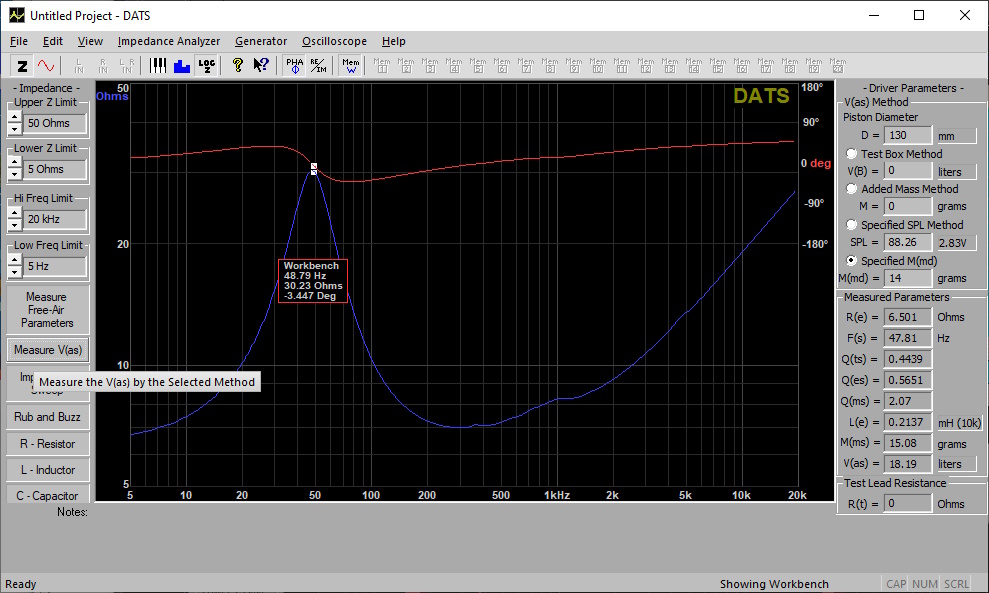Click the piano keys toolbar icon
The width and height of the screenshot is (989, 593).
pyautogui.click(x=159, y=66)
